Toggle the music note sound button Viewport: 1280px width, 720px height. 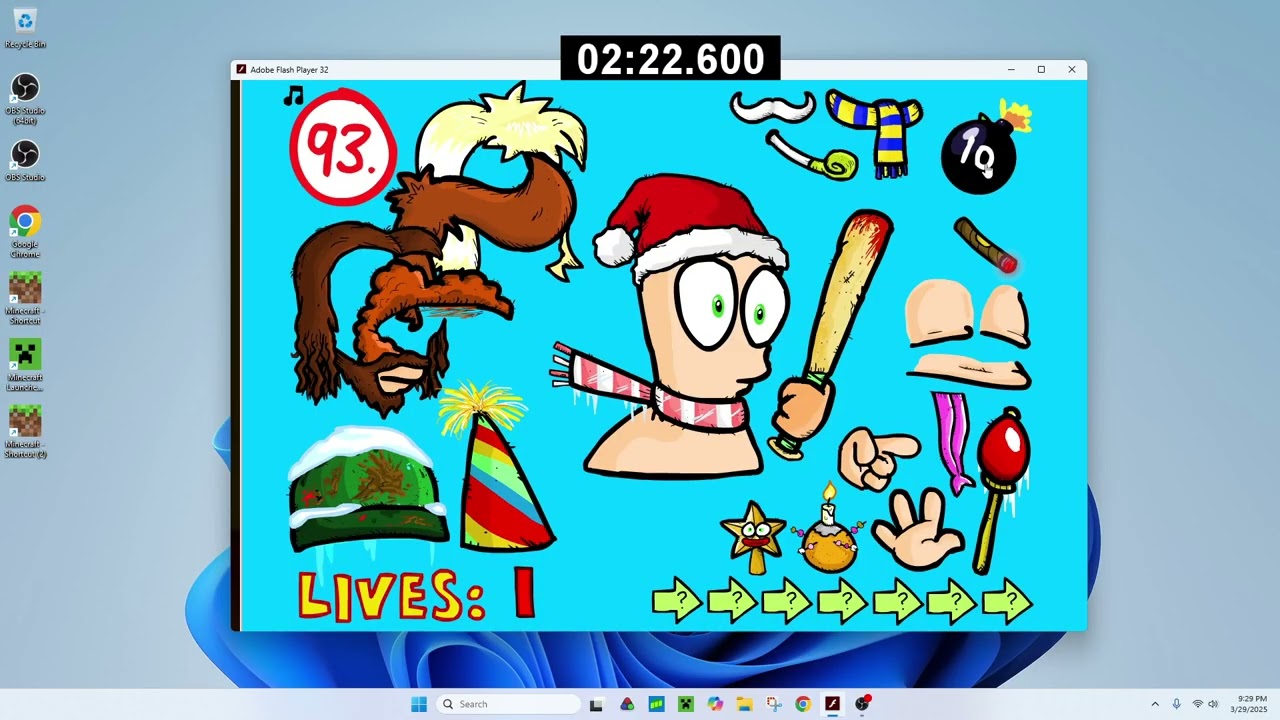point(293,96)
